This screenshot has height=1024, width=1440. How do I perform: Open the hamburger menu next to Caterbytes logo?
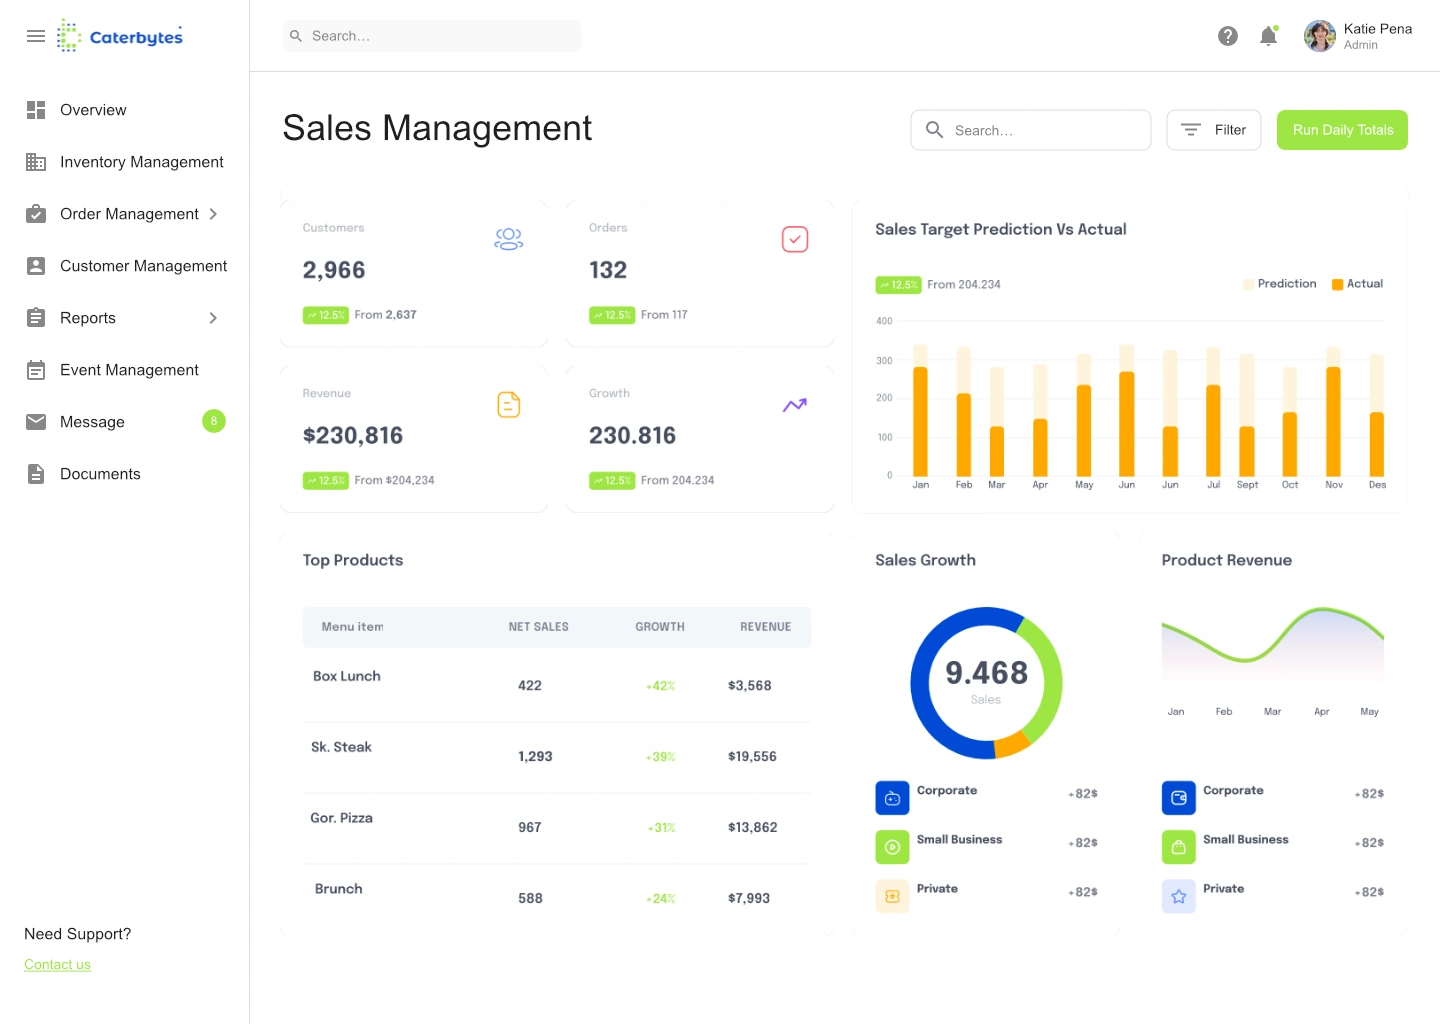tap(36, 35)
